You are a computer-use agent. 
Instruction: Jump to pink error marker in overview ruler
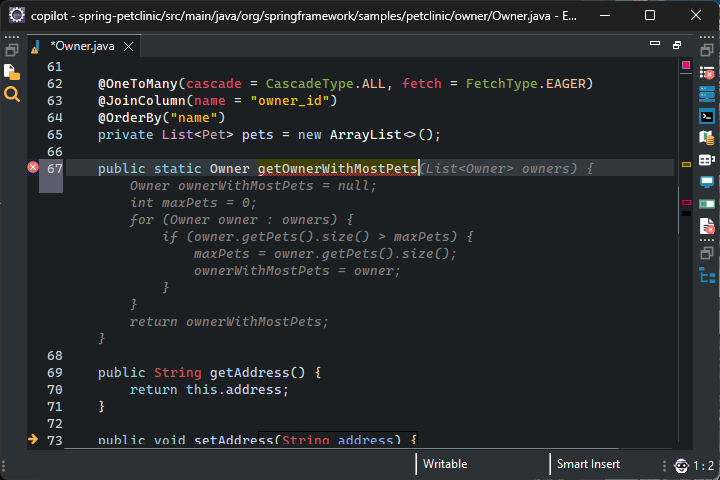pos(686,203)
